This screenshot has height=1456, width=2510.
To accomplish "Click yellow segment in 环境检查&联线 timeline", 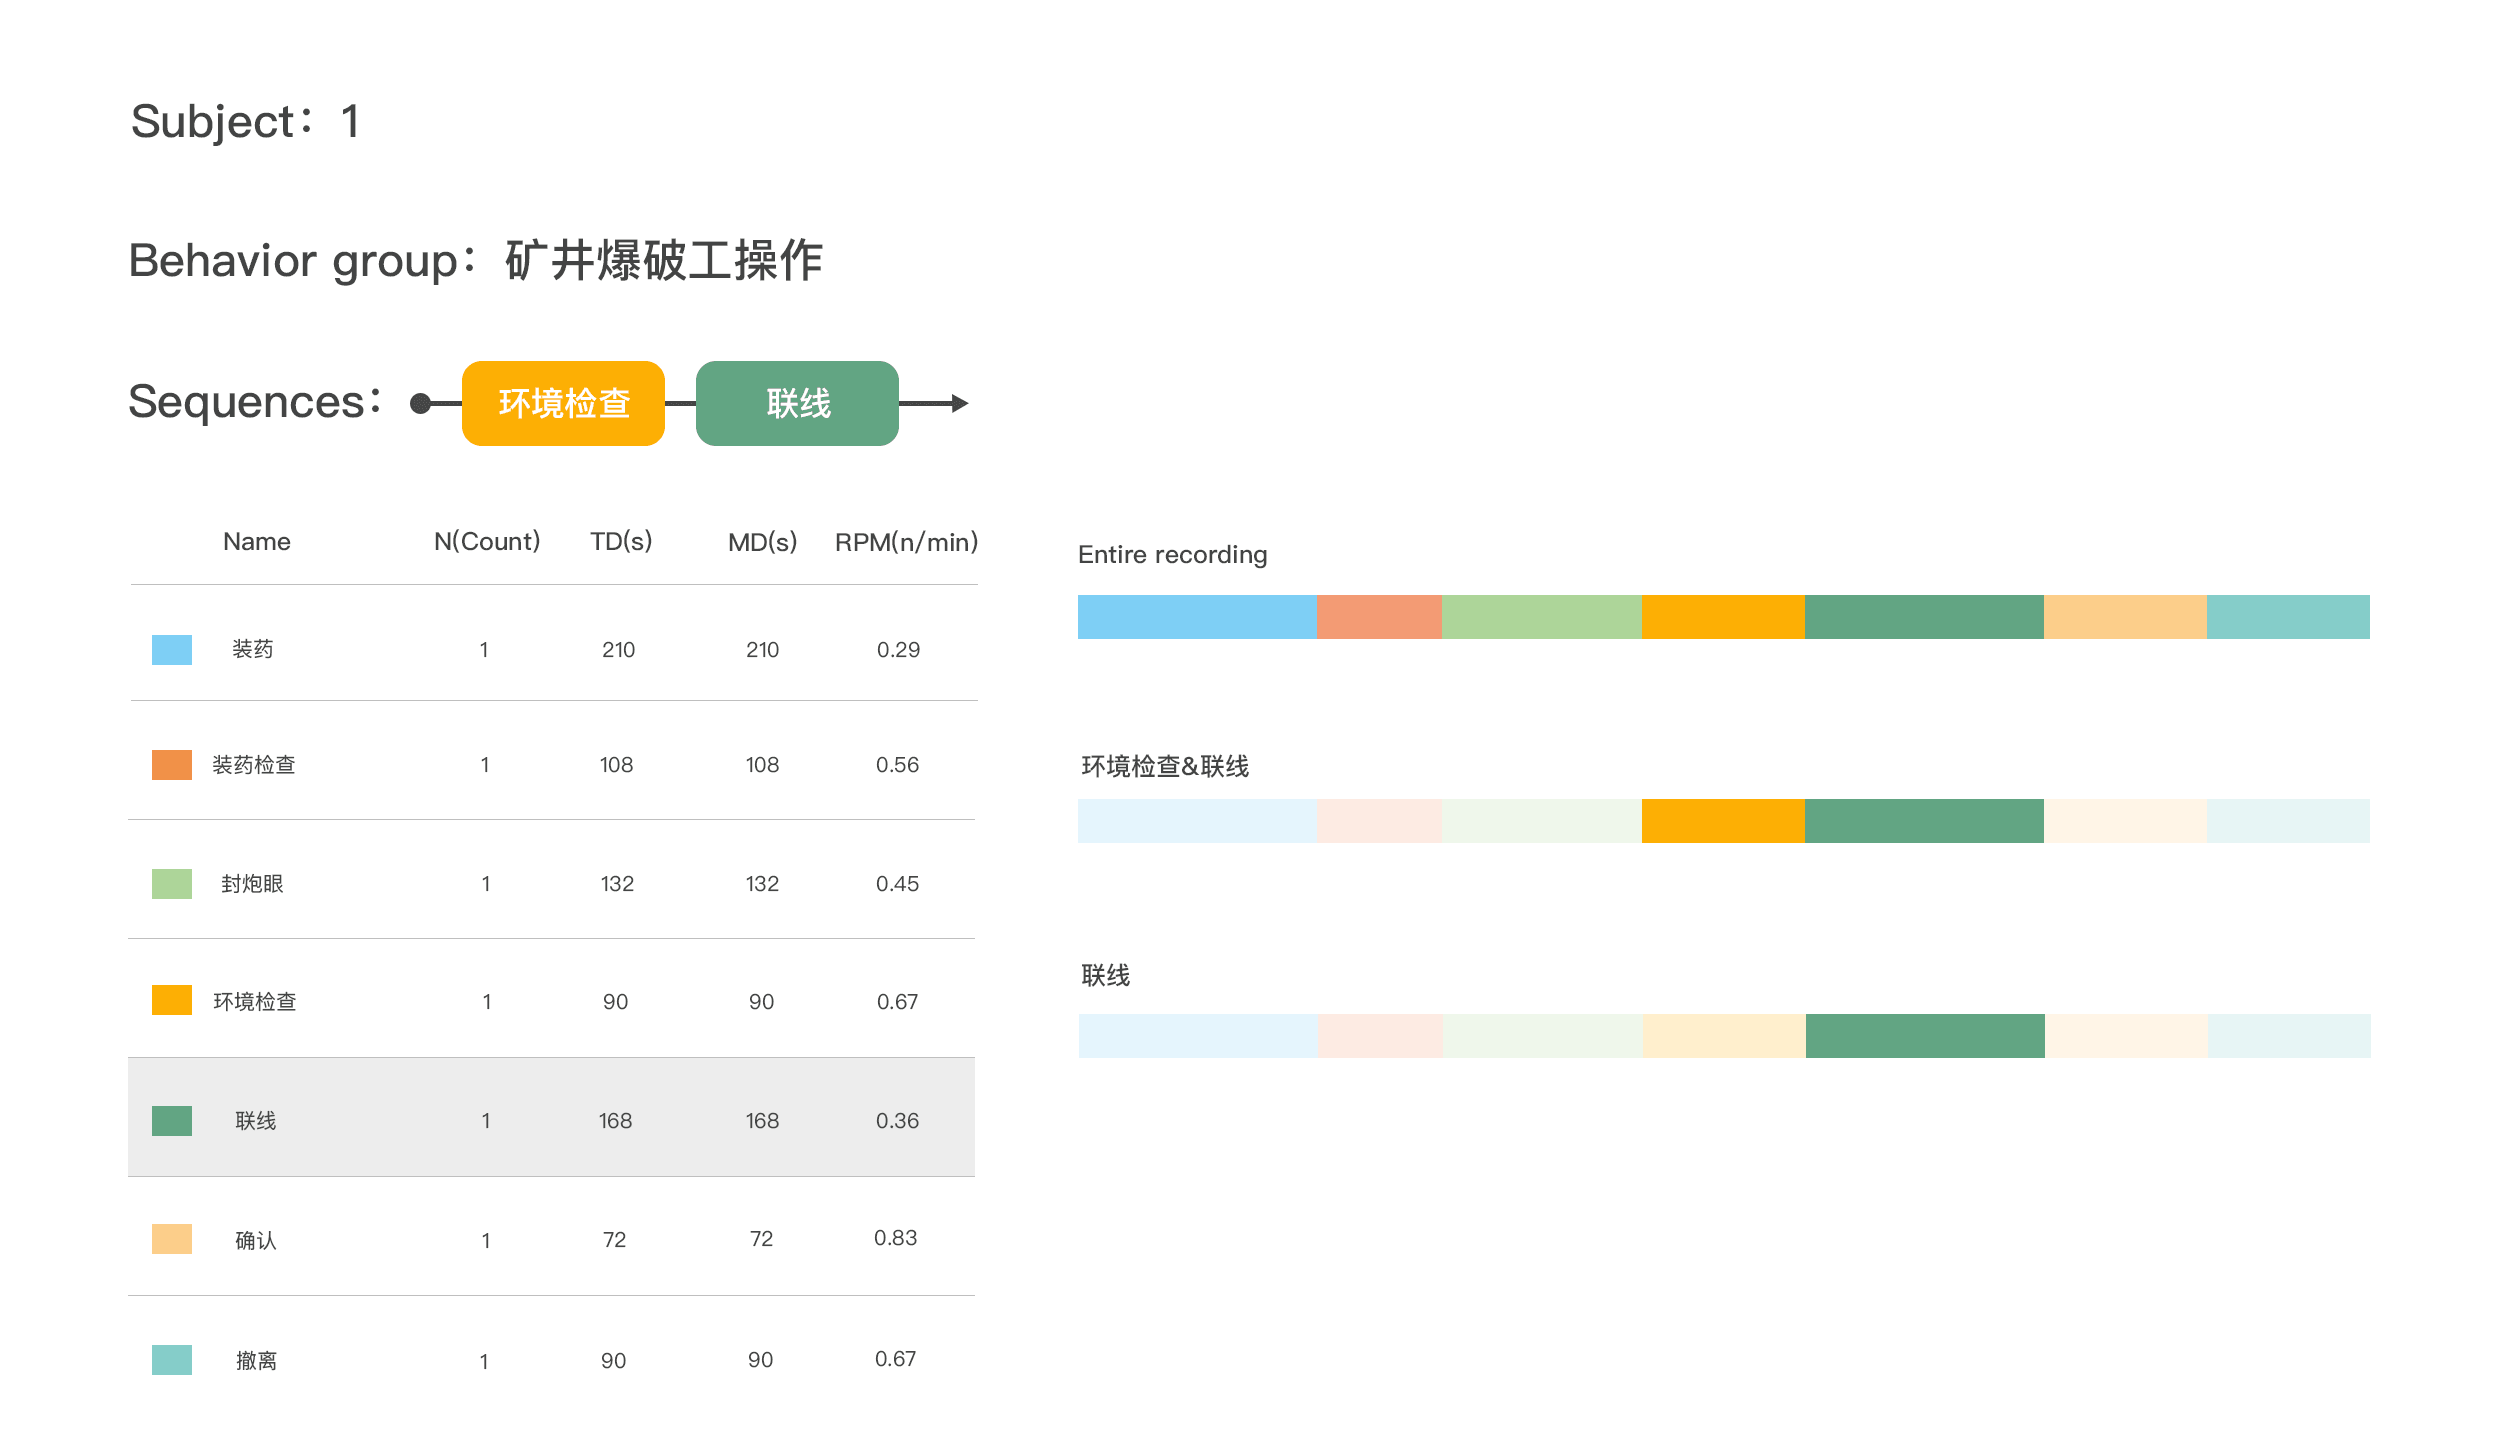I will click(1723, 821).
